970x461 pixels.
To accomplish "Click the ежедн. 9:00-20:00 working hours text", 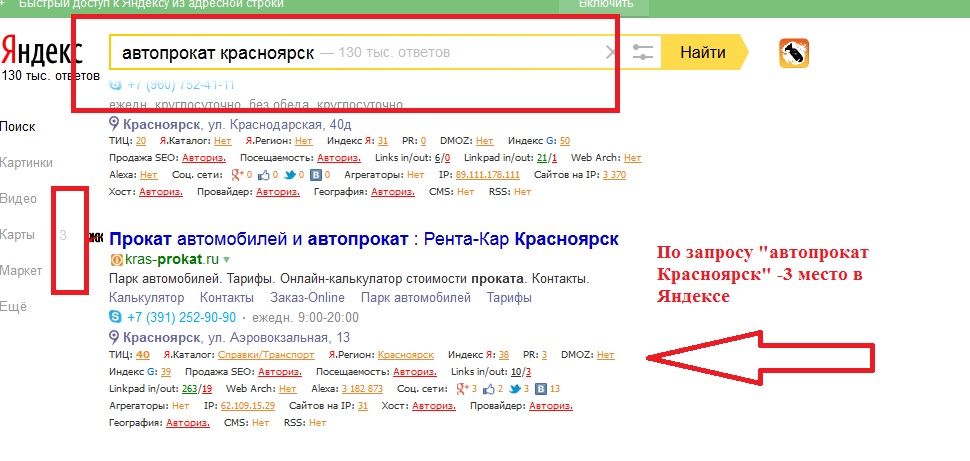I will 304,317.
